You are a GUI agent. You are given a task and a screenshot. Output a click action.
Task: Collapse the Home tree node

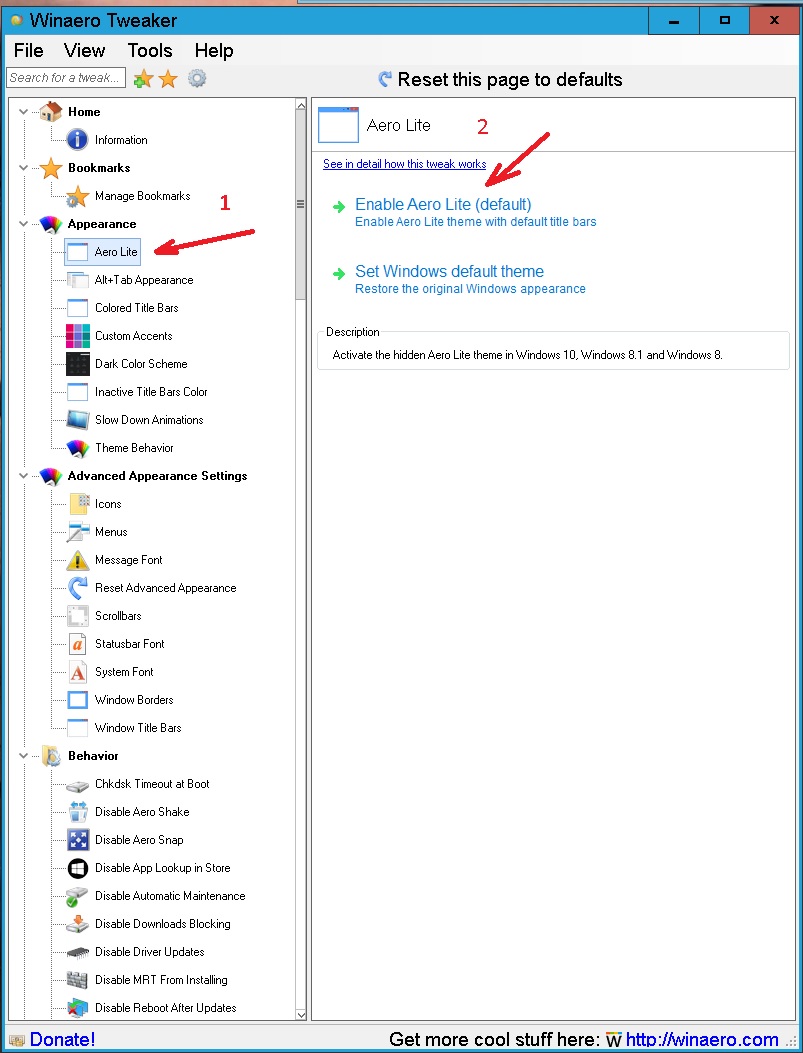(23, 111)
